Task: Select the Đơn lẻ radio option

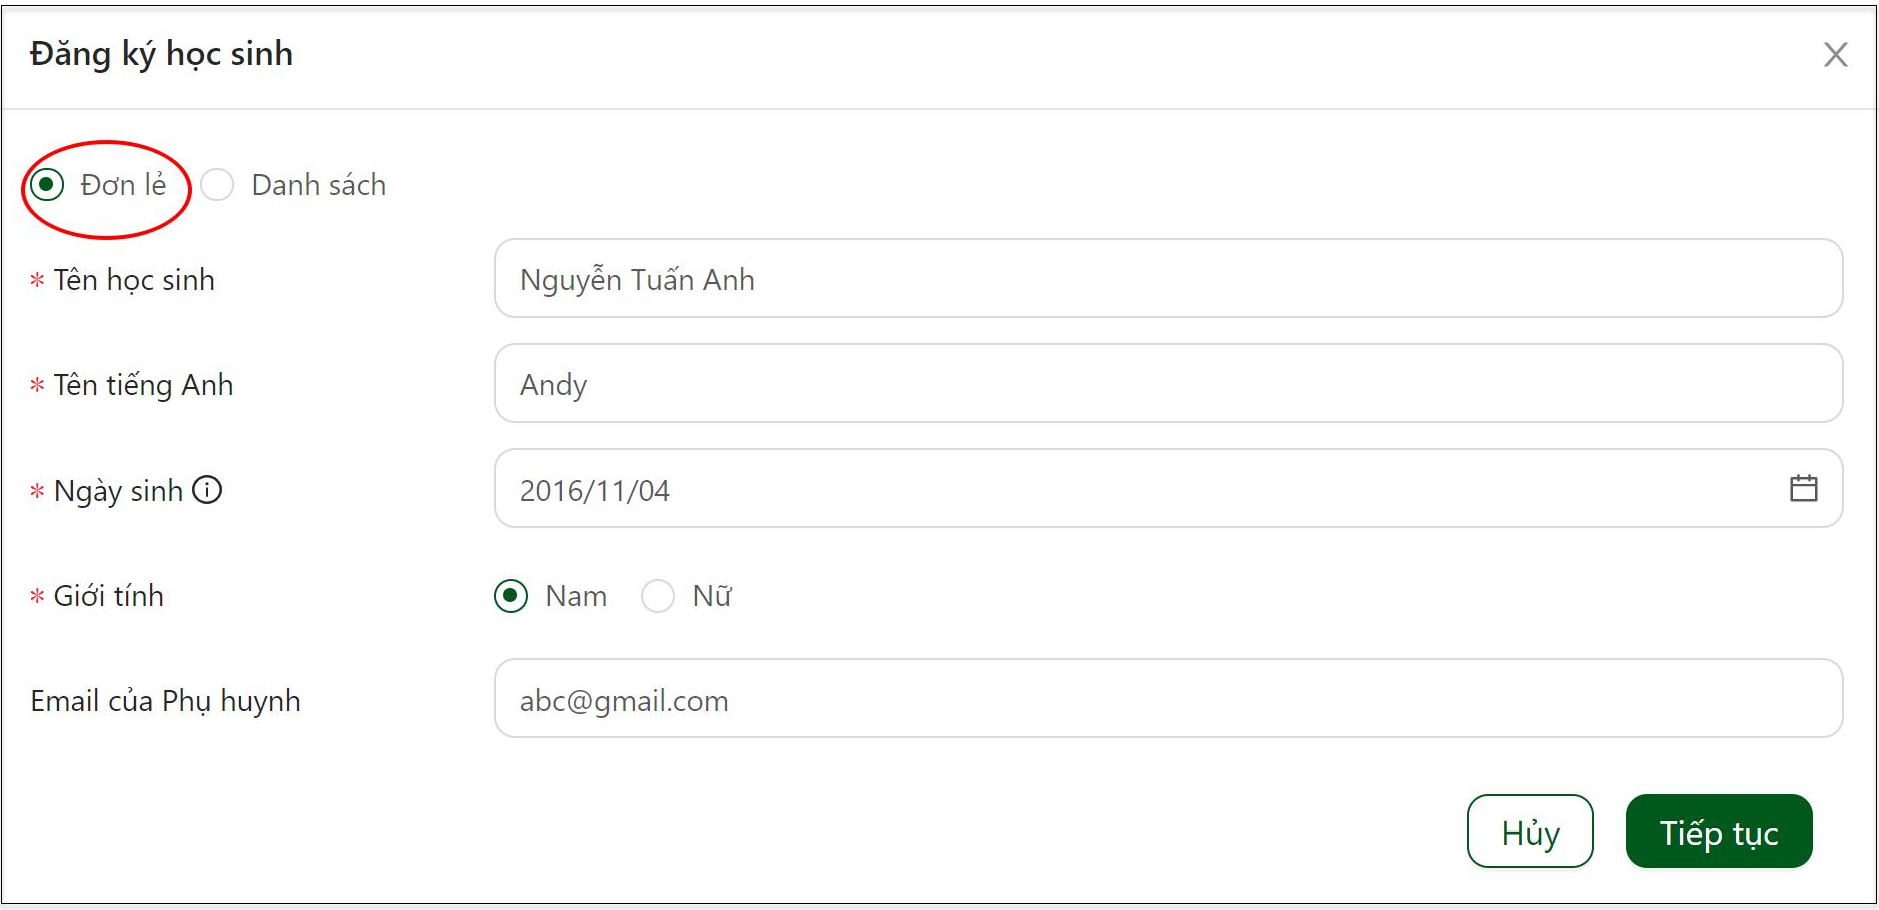Action: click(x=47, y=185)
